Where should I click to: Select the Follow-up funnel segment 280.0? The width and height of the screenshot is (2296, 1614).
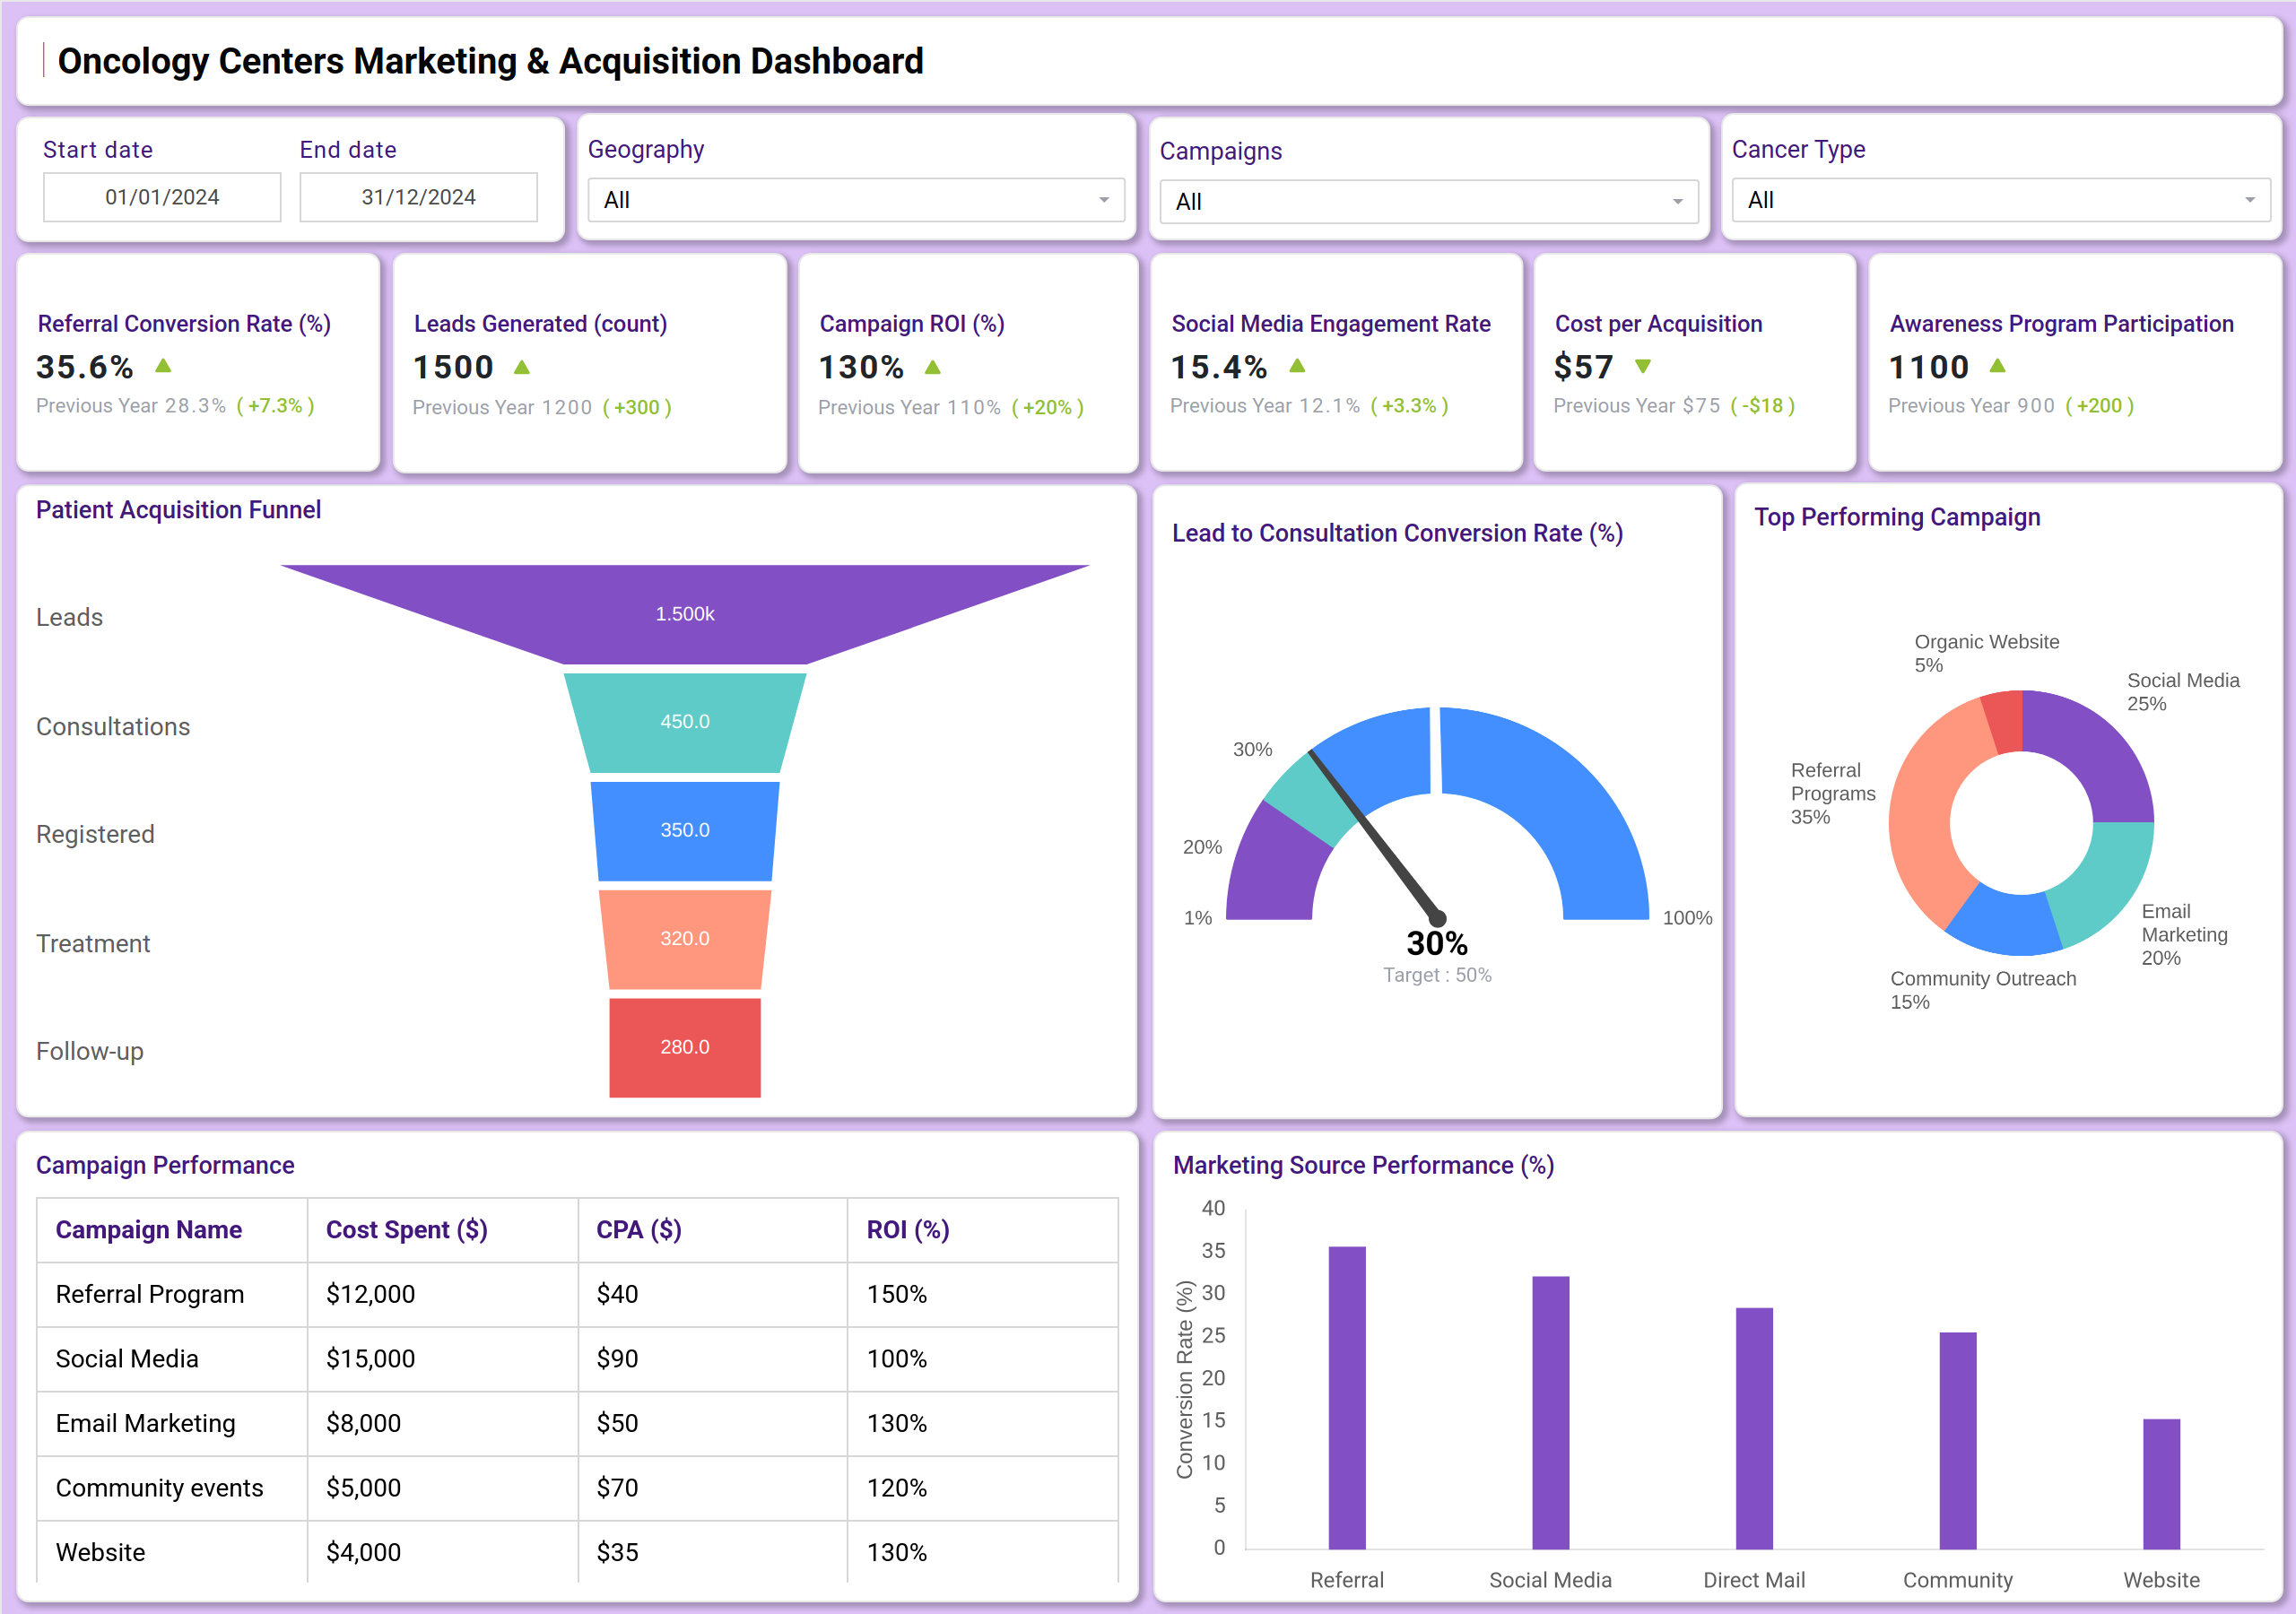[x=685, y=1047]
